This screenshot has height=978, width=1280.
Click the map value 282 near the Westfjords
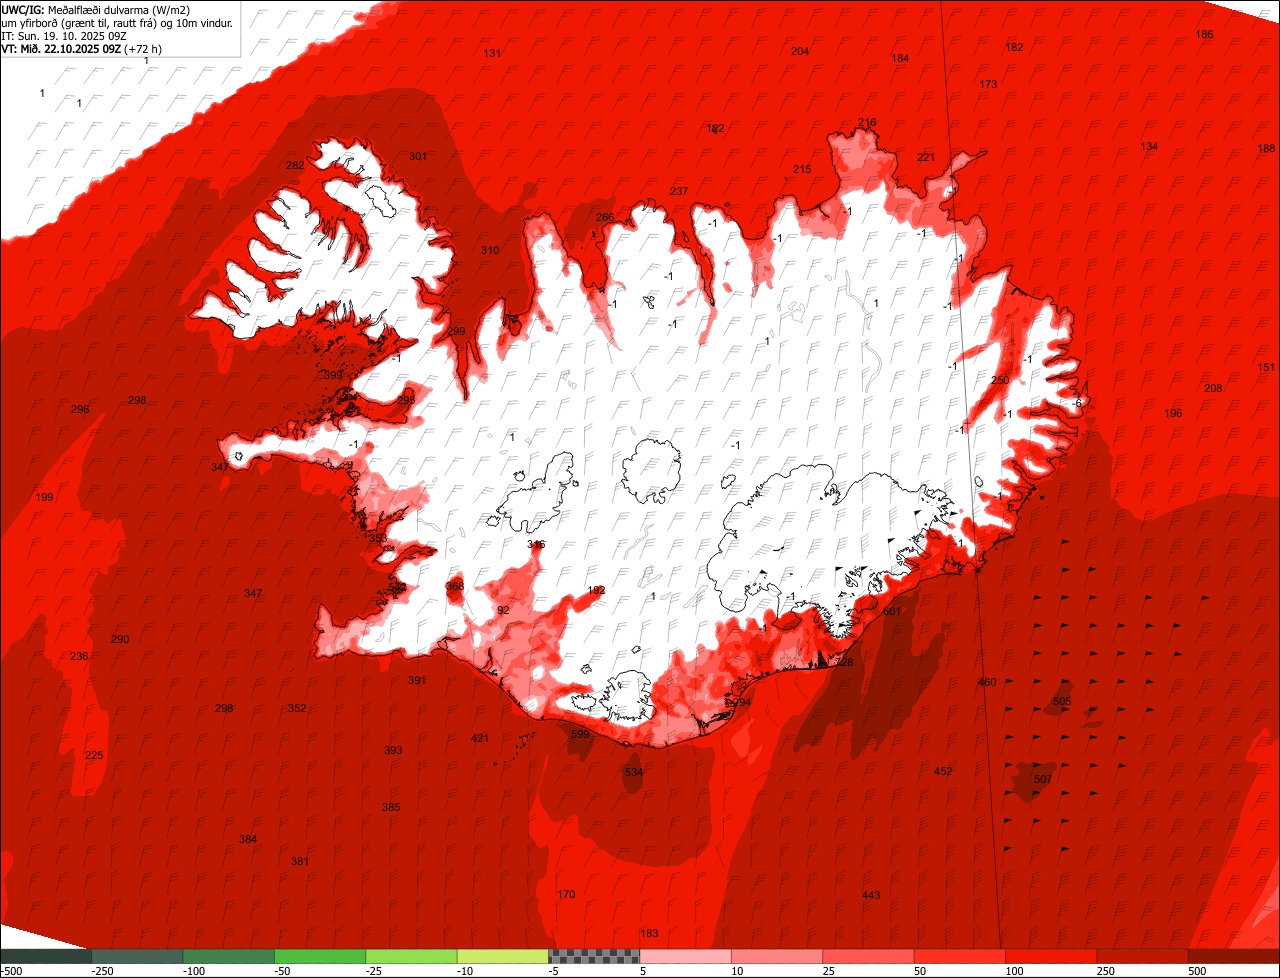coord(295,165)
